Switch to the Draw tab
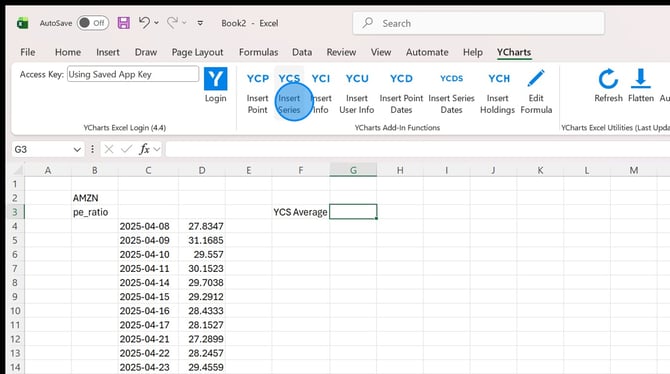Screen dimensions: 670x374 (146, 52)
